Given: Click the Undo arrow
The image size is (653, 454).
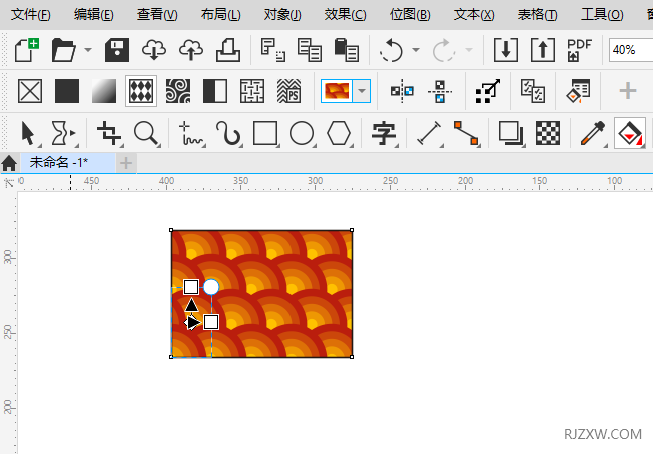Looking at the screenshot, I should click(x=391, y=50).
